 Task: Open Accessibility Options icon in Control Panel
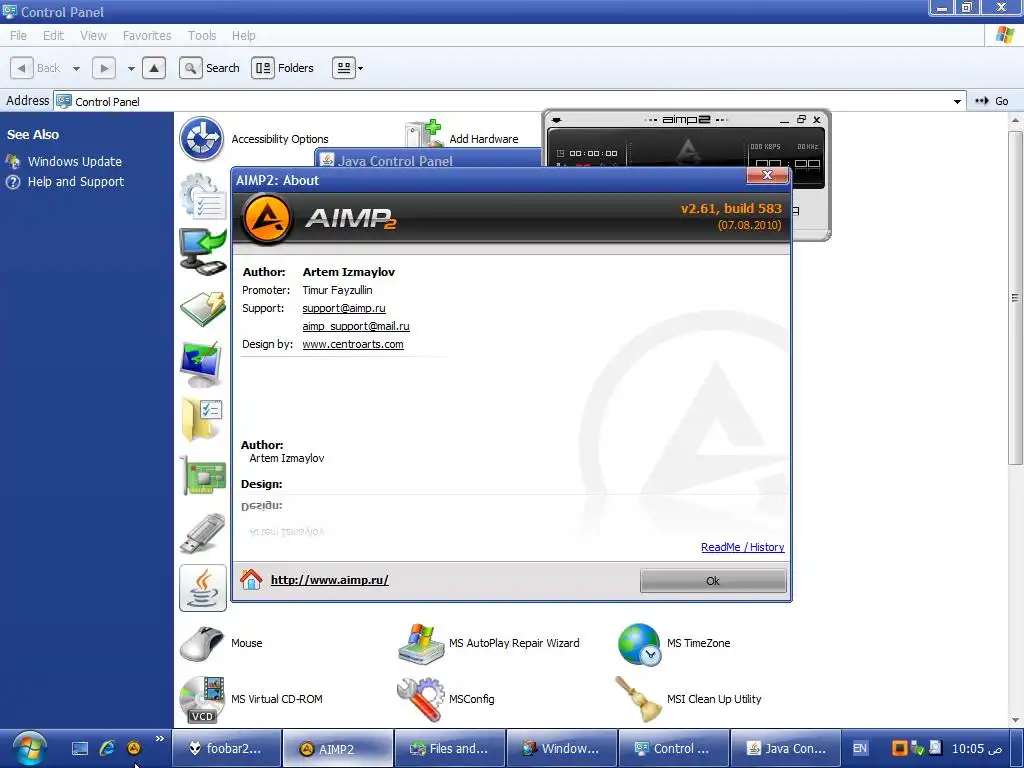coord(202,138)
